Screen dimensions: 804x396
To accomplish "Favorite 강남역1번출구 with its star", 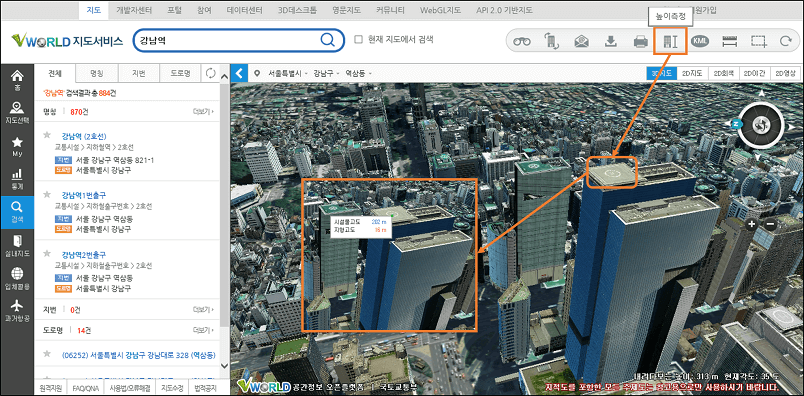I will tap(47, 194).
